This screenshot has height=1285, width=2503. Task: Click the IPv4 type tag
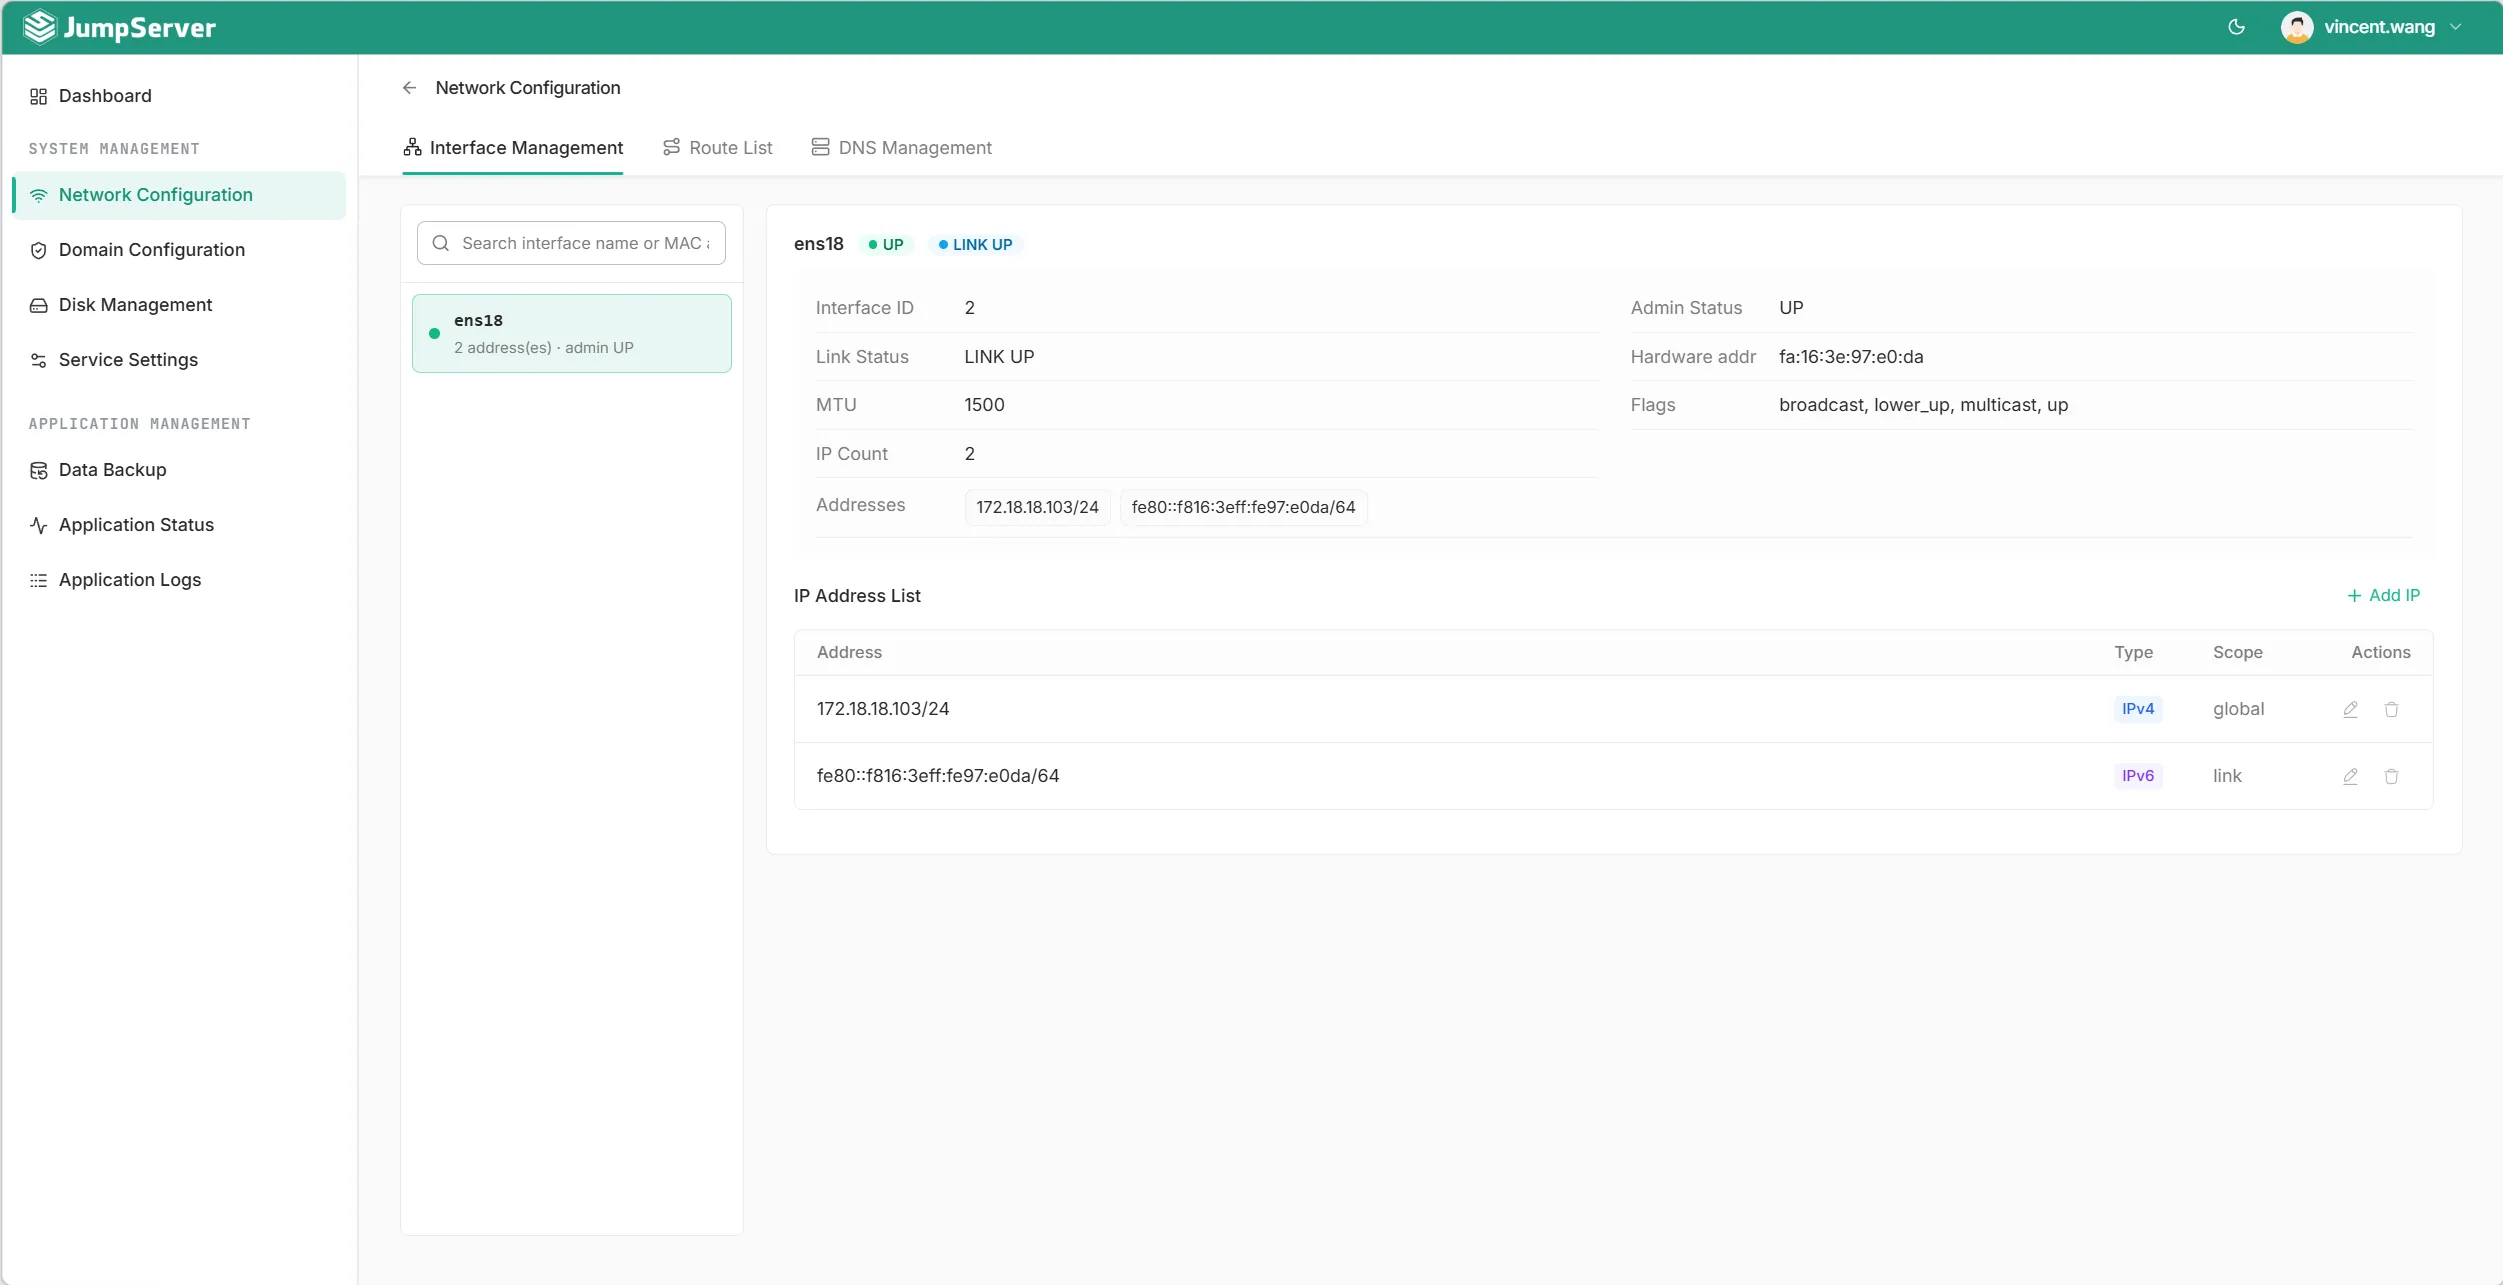click(2138, 709)
